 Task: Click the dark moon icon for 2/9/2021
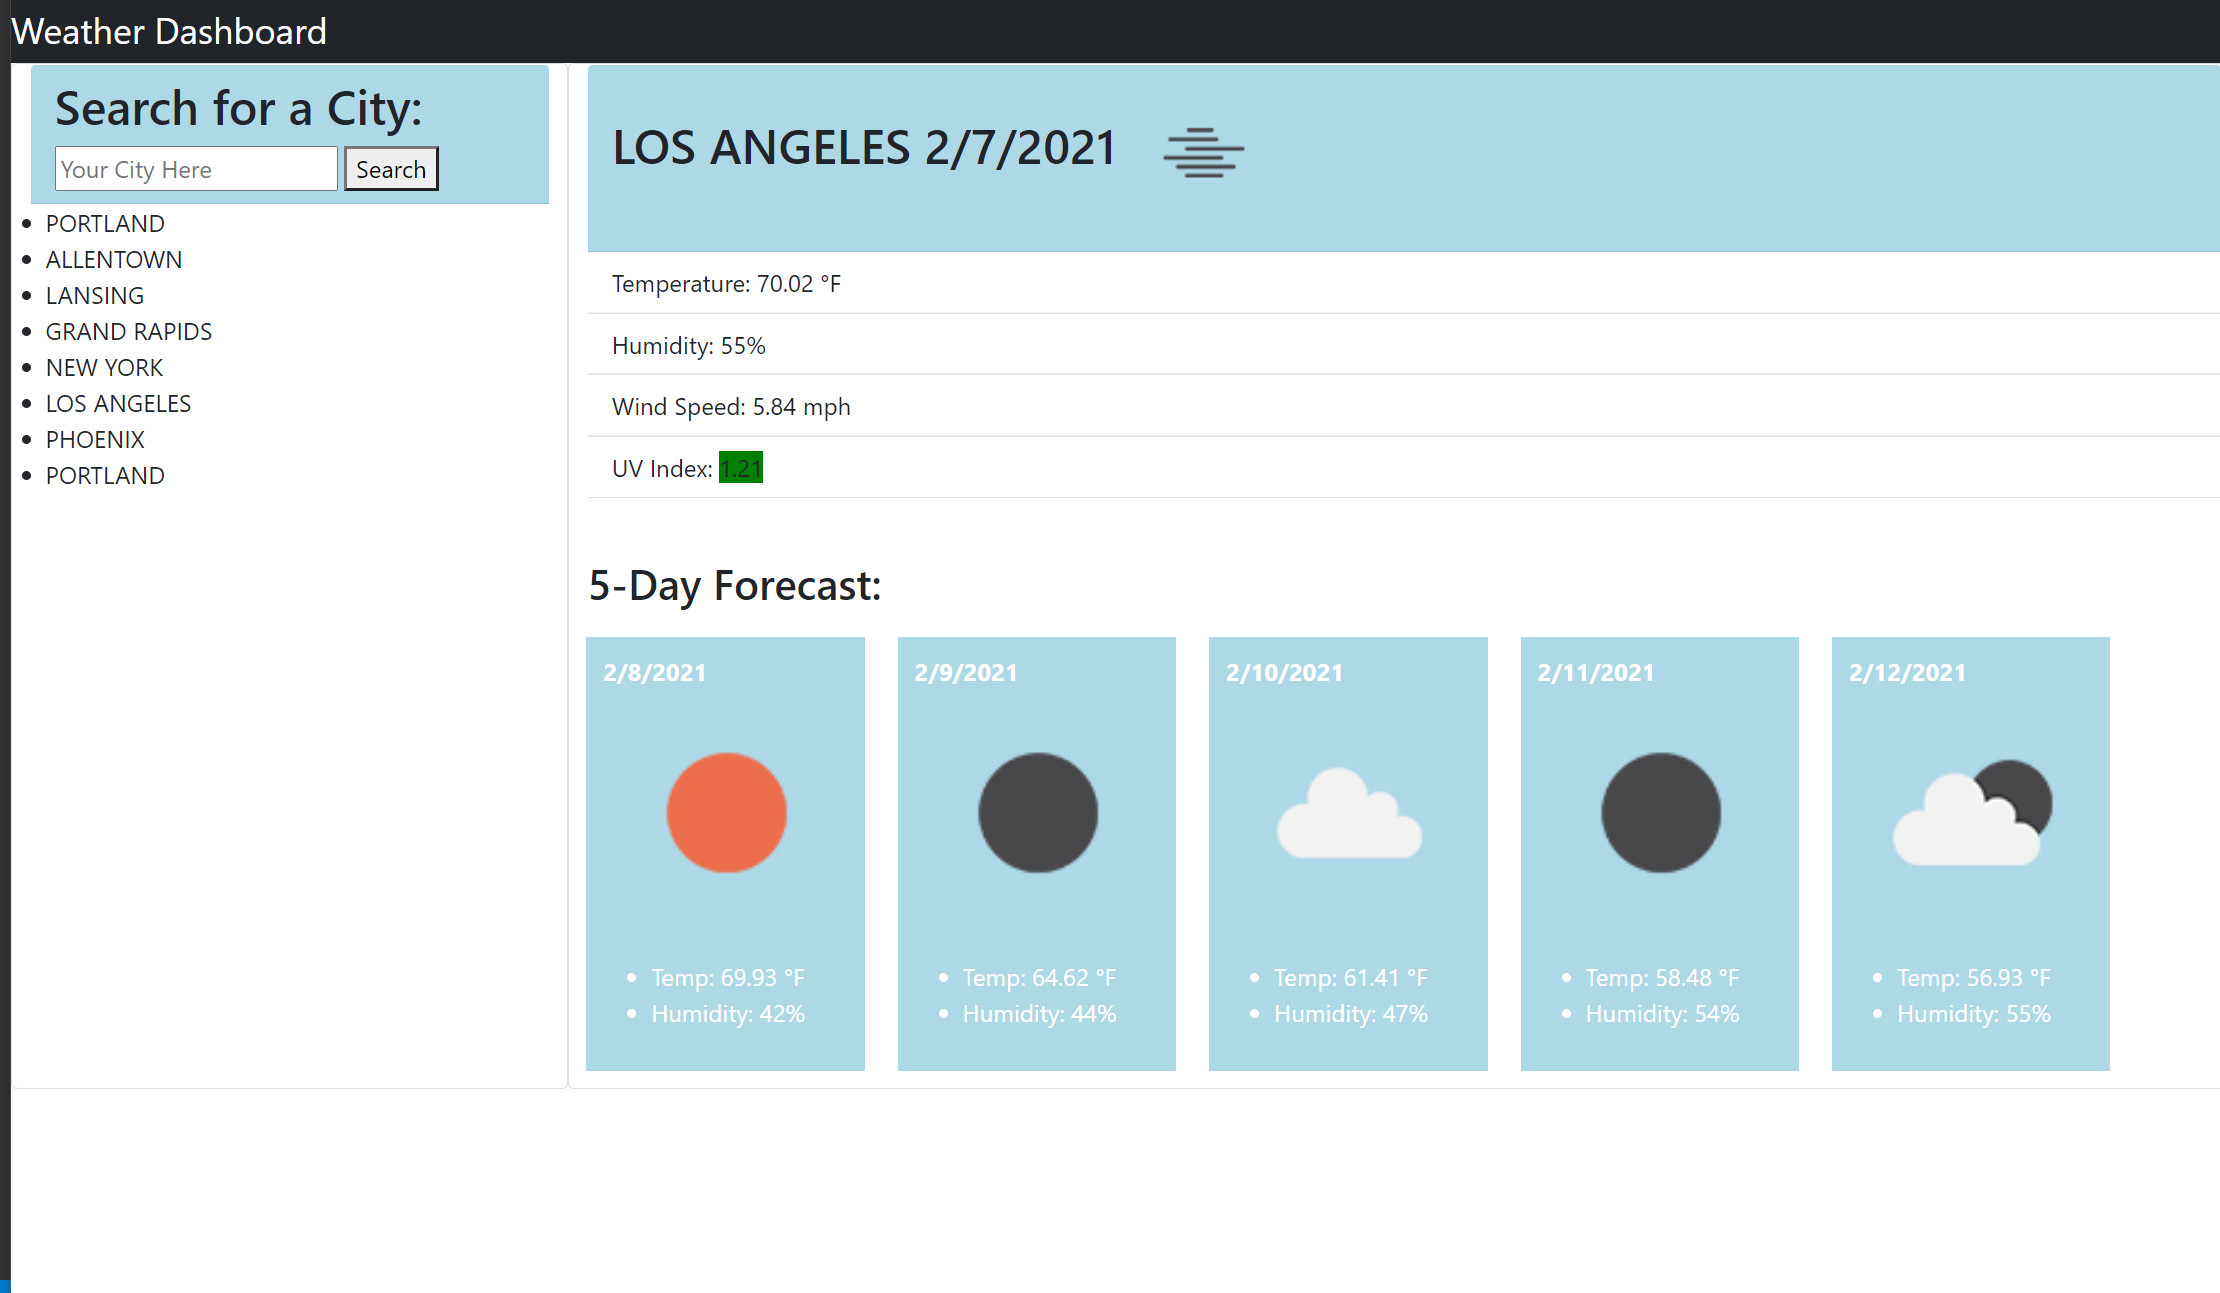(1037, 812)
